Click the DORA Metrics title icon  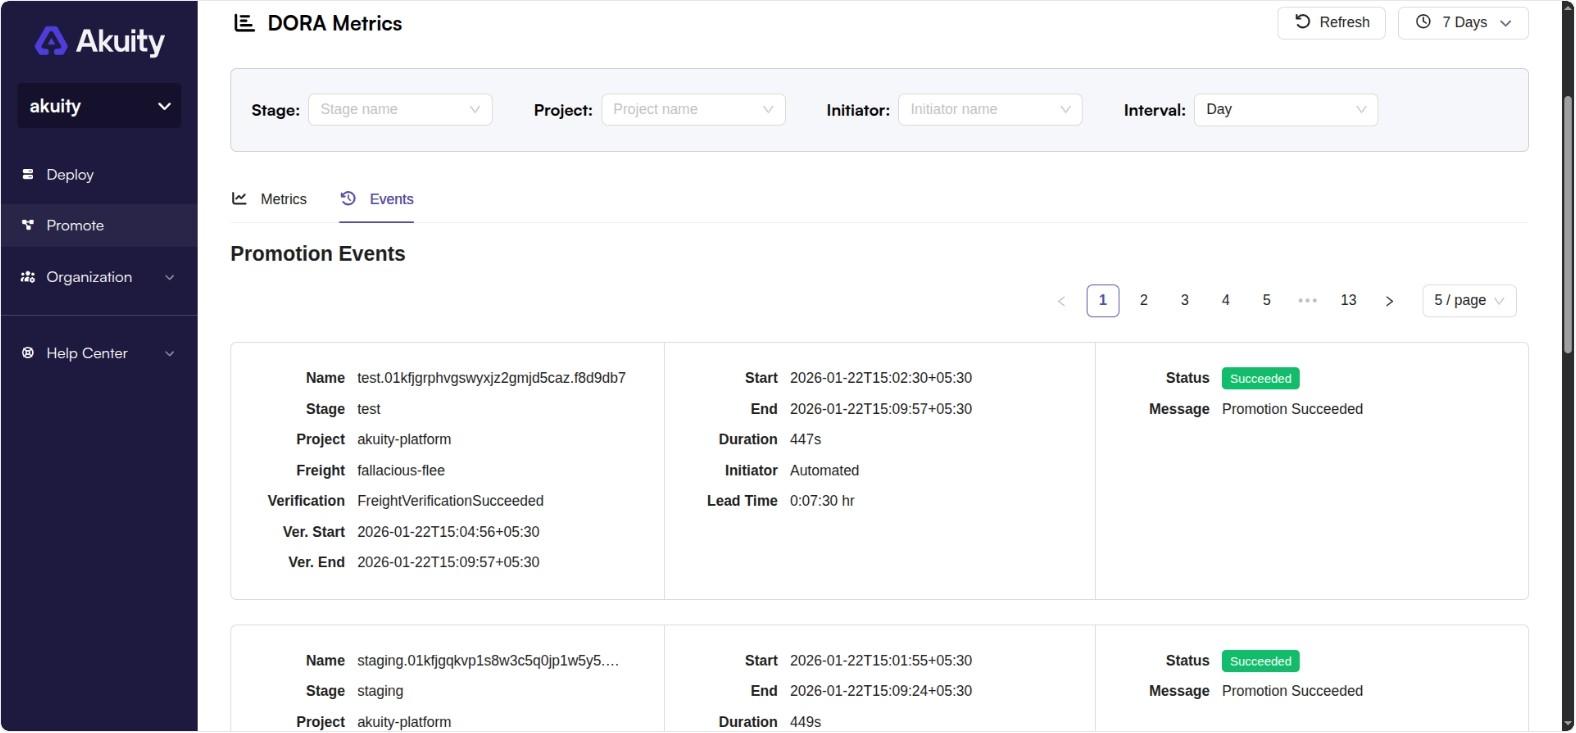(x=244, y=23)
